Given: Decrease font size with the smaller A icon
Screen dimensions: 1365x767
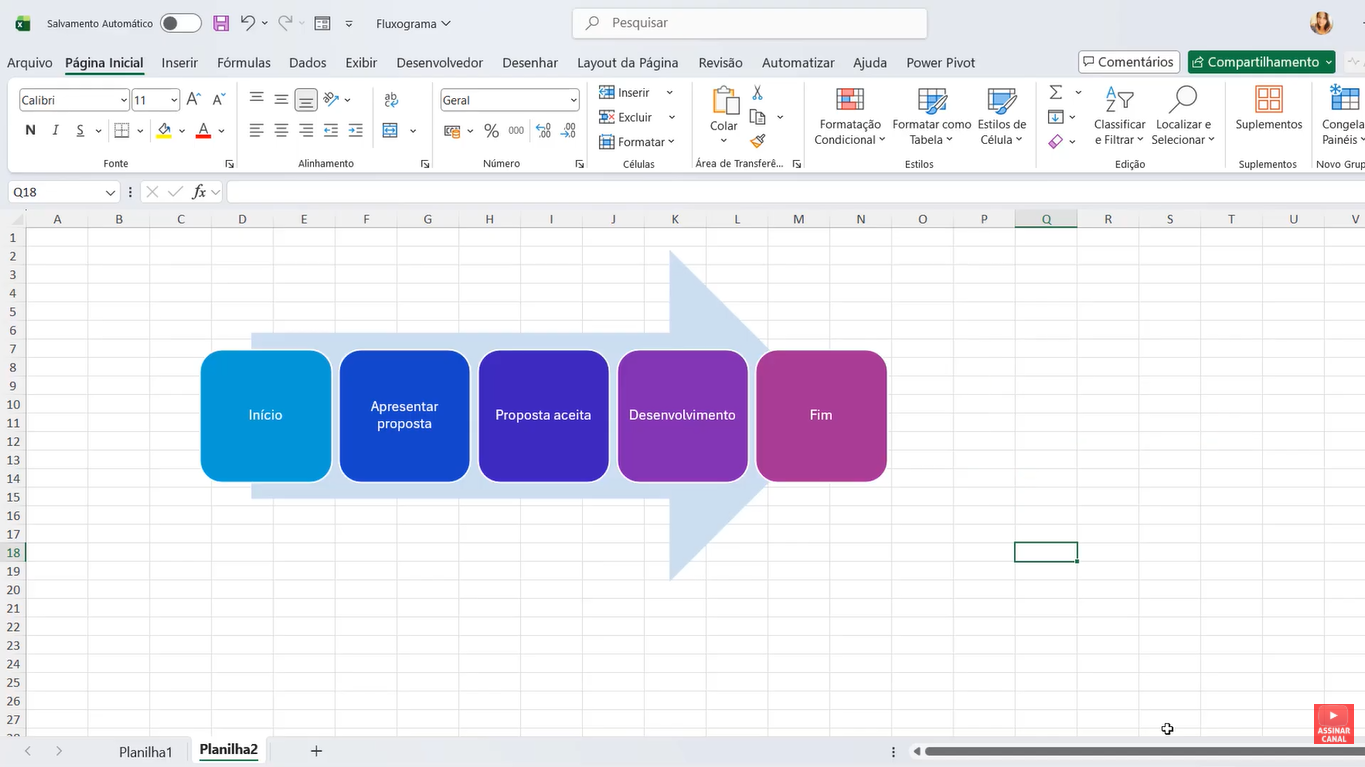Looking at the screenshot, I should point(218,100).
